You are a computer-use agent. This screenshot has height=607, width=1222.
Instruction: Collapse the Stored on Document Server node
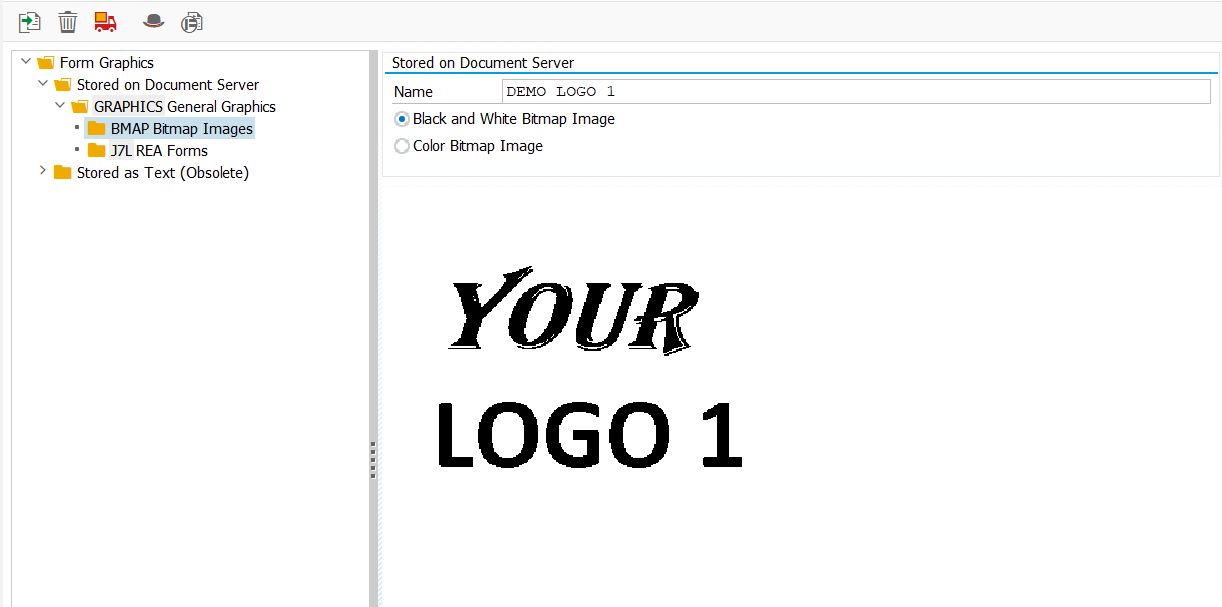(43, 84)
